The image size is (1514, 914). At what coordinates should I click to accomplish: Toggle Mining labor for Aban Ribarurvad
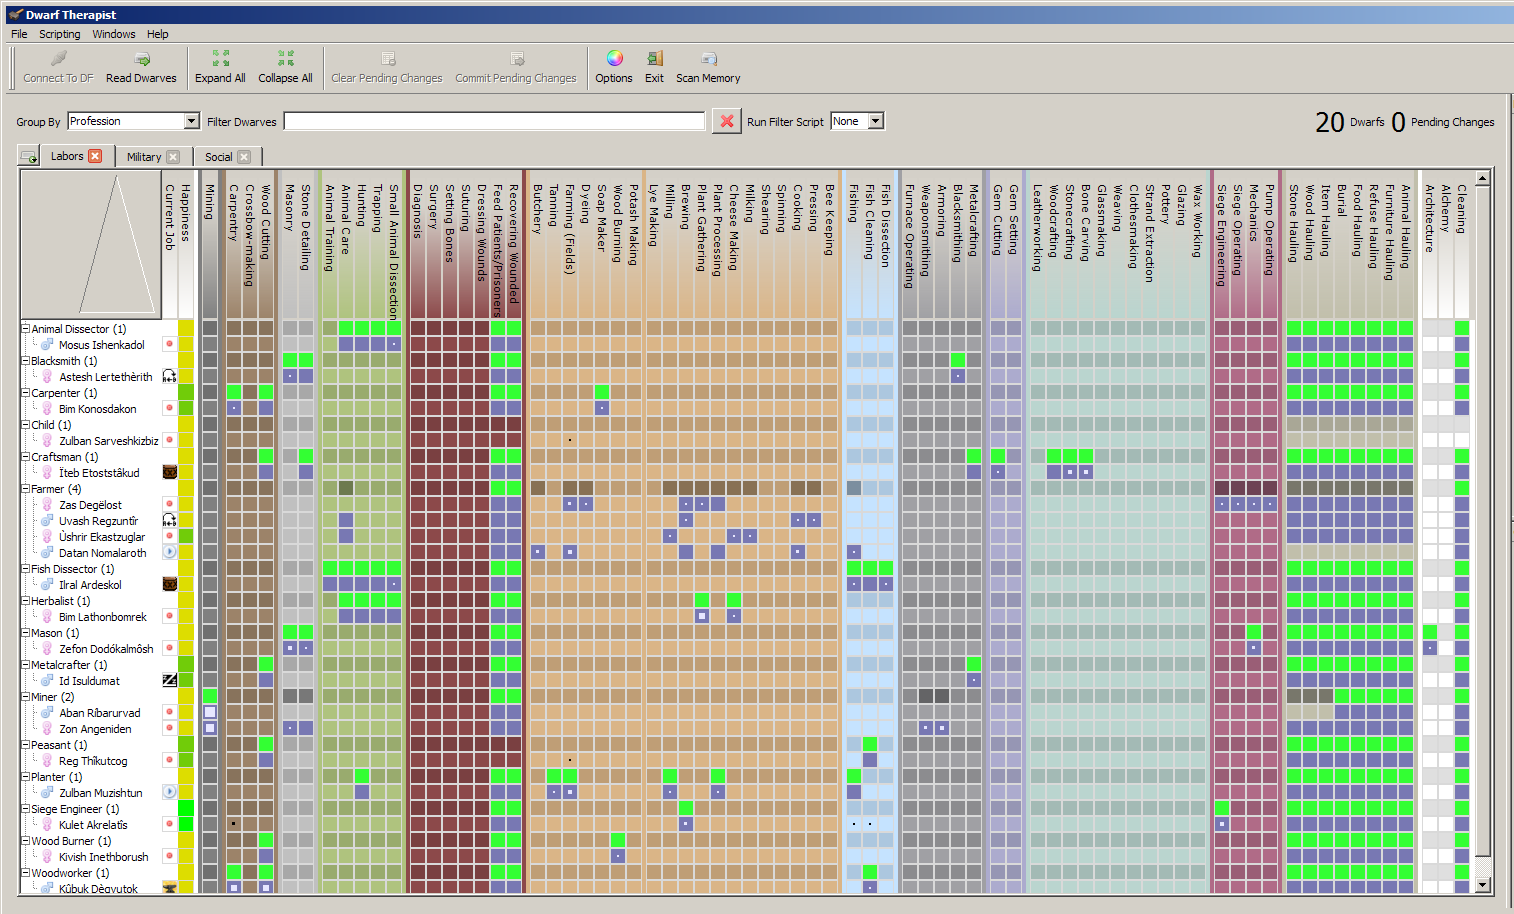pyautogui.click(x=210, y=713)
